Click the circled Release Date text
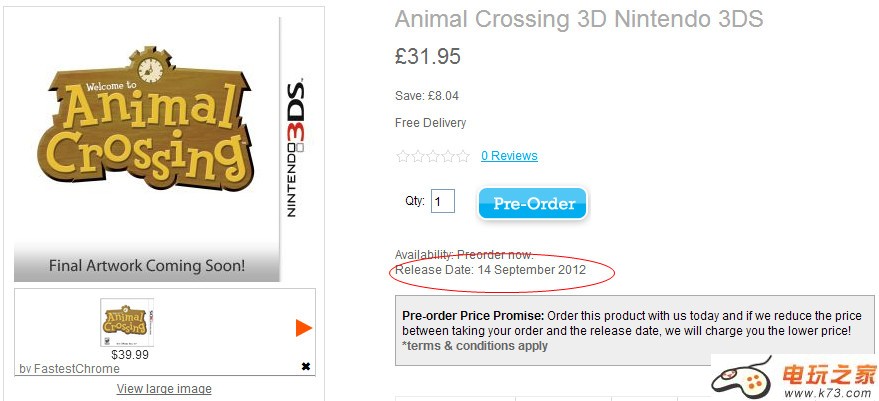Viewport: 879px width, 401px height. (490, 270)
